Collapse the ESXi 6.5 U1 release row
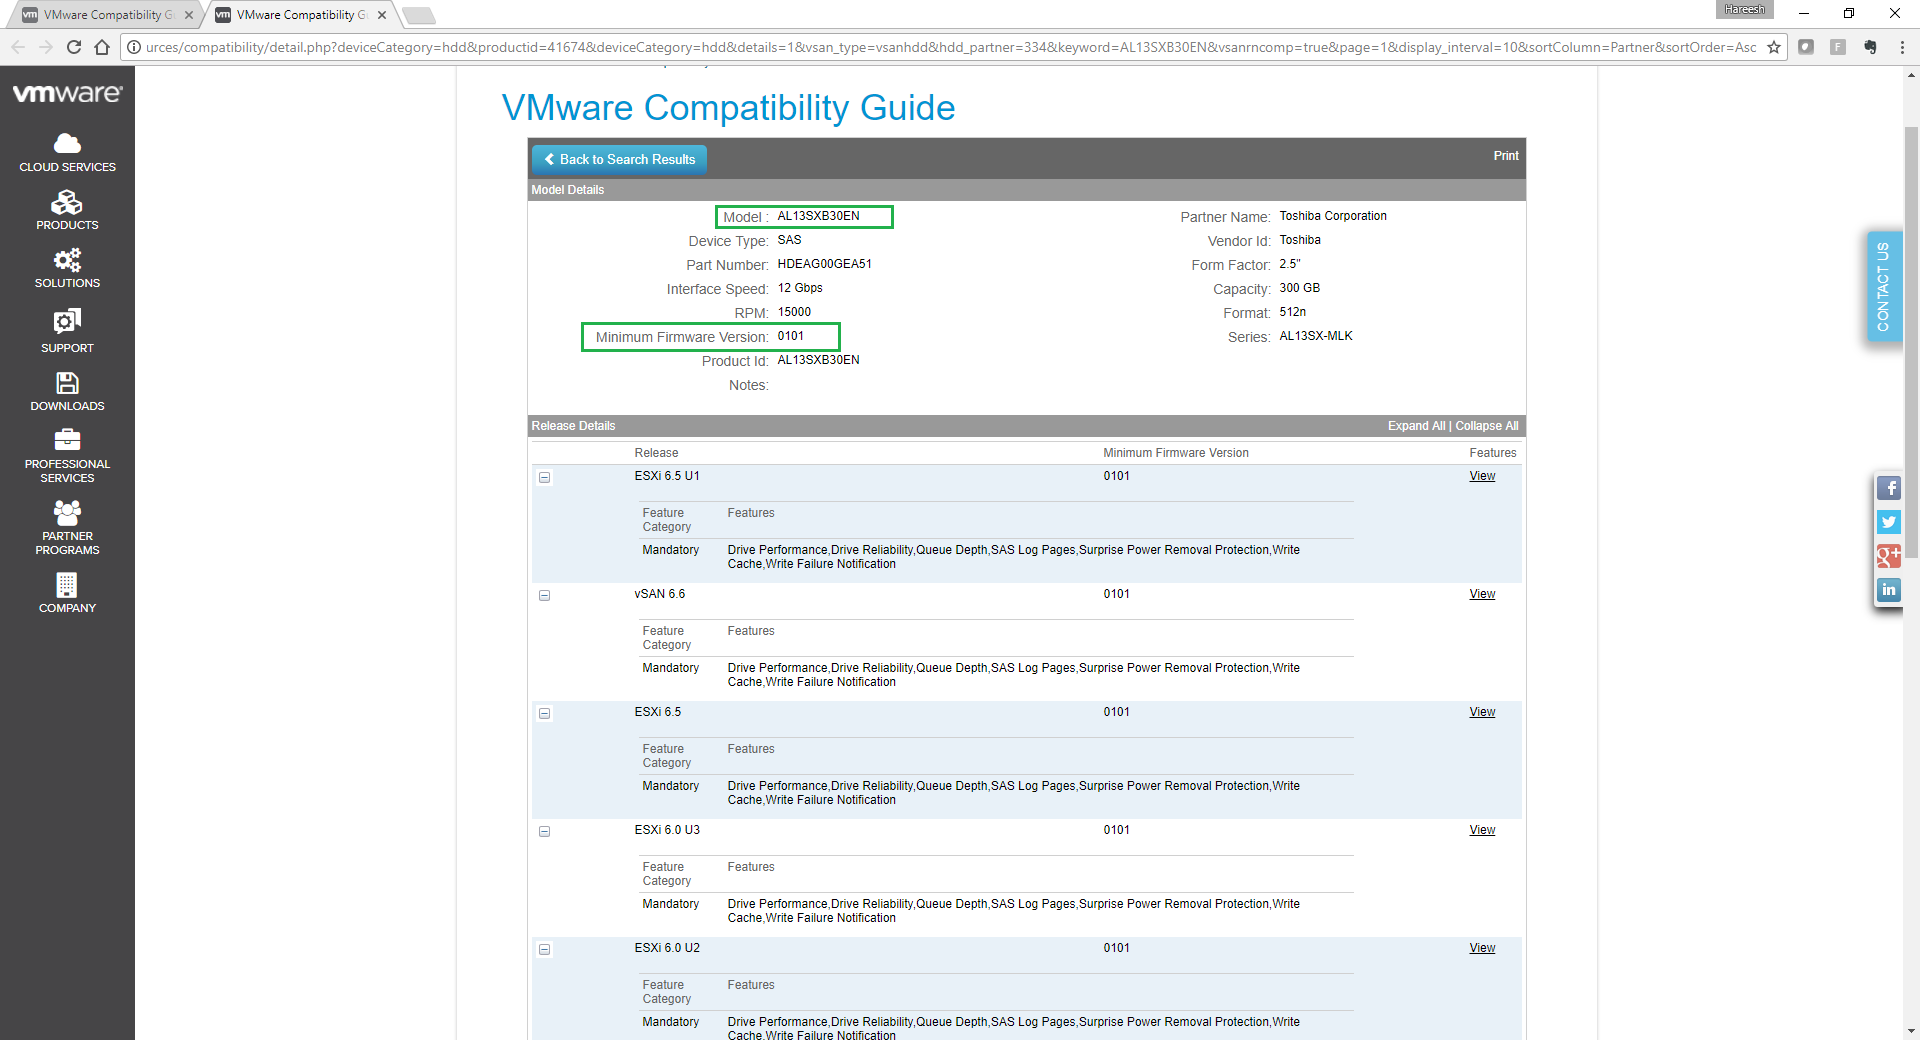This screenshot has width=1920, height=1040. 545,478
